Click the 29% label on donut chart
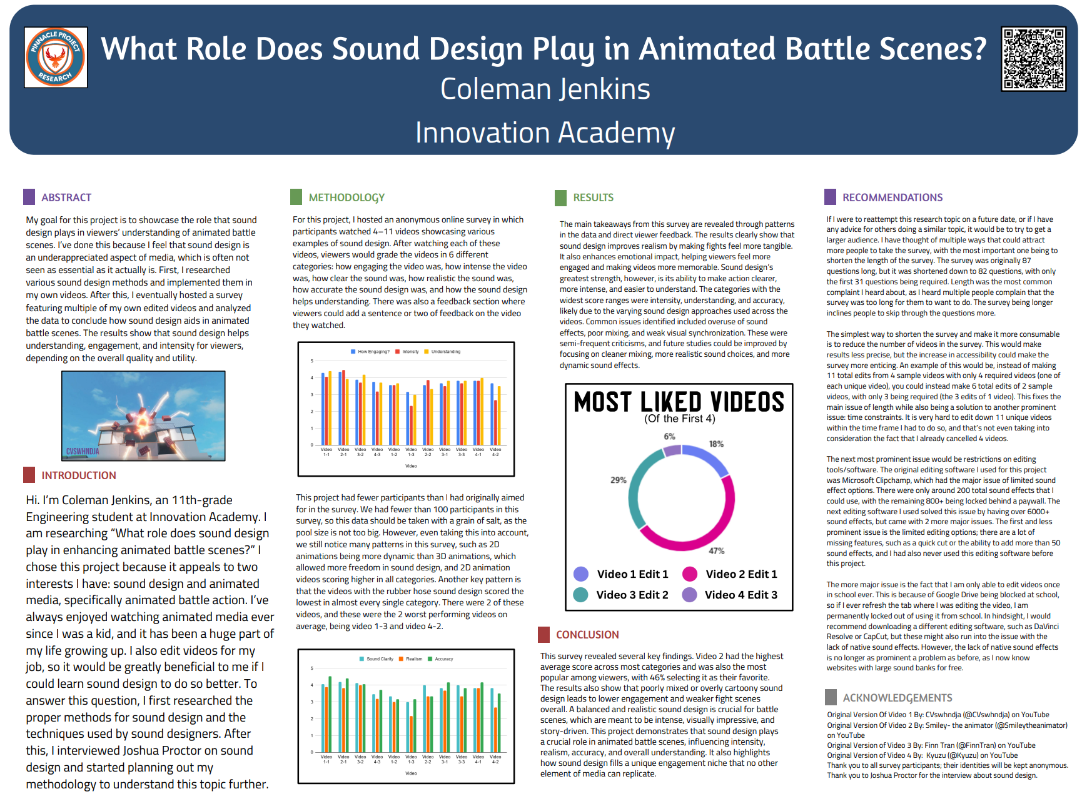The image size is (1081, 795). [x=618, y=480]
